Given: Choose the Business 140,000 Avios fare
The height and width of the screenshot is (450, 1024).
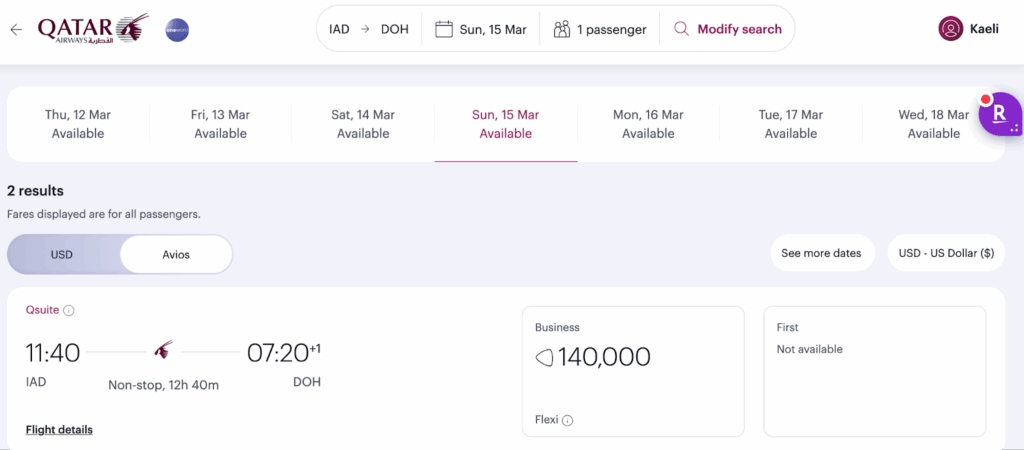Looking at the screenshot, I should (x=632, y=370).
